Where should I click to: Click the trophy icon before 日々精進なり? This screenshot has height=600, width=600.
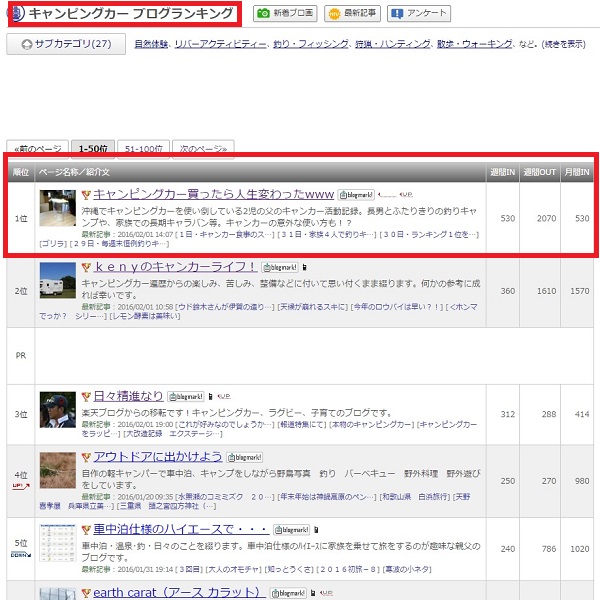tap(86, 396)
